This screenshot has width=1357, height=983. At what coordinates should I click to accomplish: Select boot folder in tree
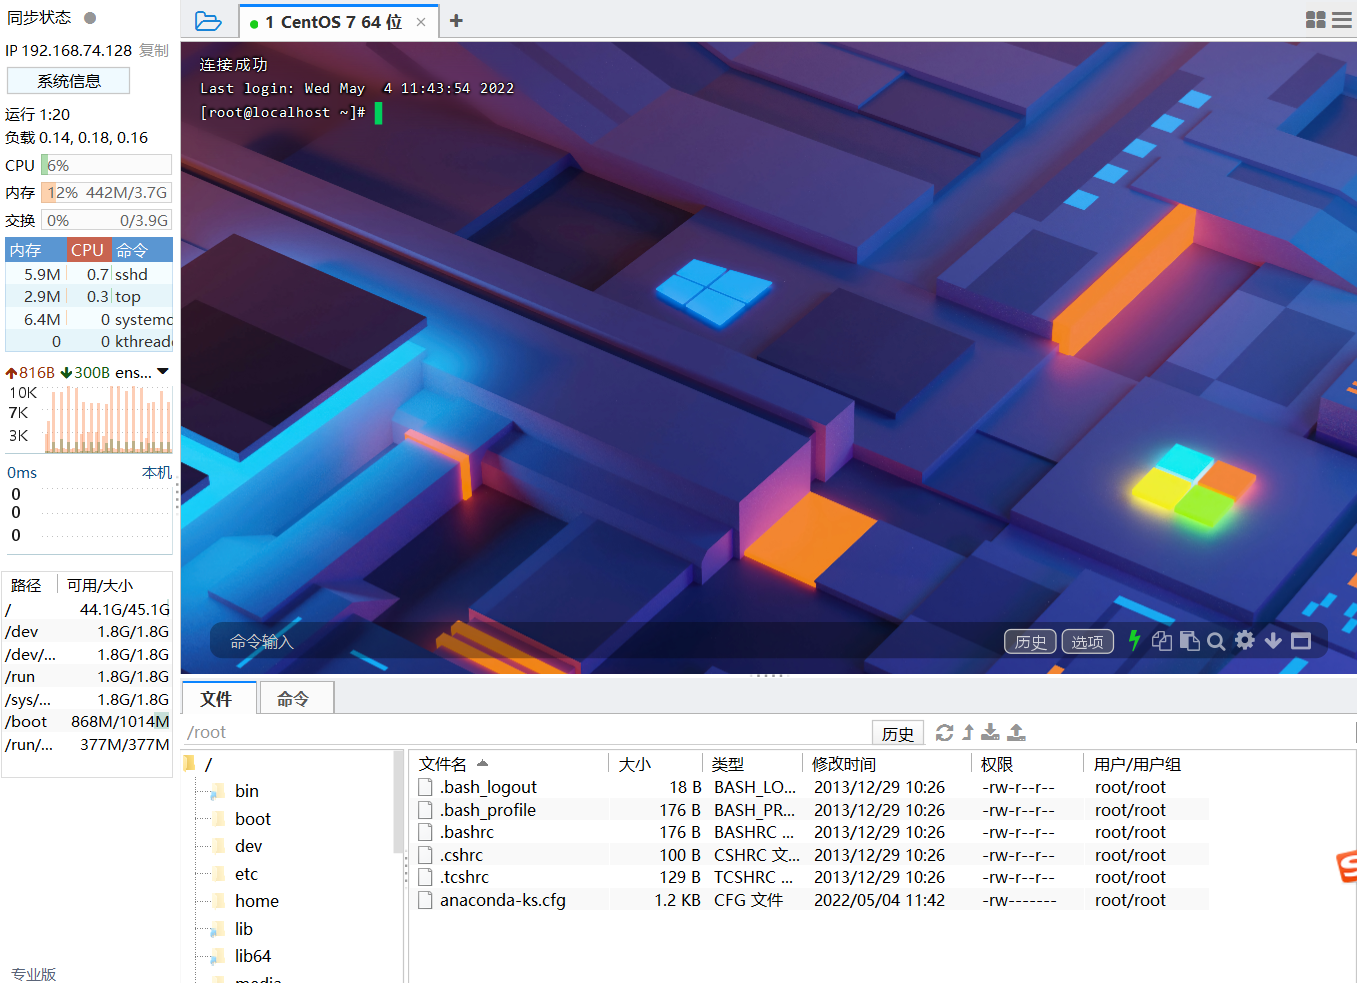tap(253, 819)
